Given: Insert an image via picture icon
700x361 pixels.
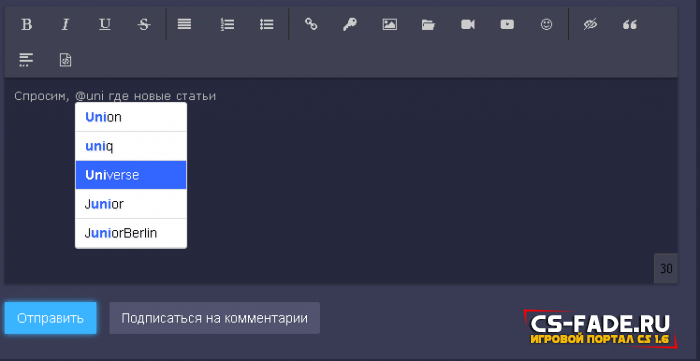Looking at the screenshot, I should 389,25.
